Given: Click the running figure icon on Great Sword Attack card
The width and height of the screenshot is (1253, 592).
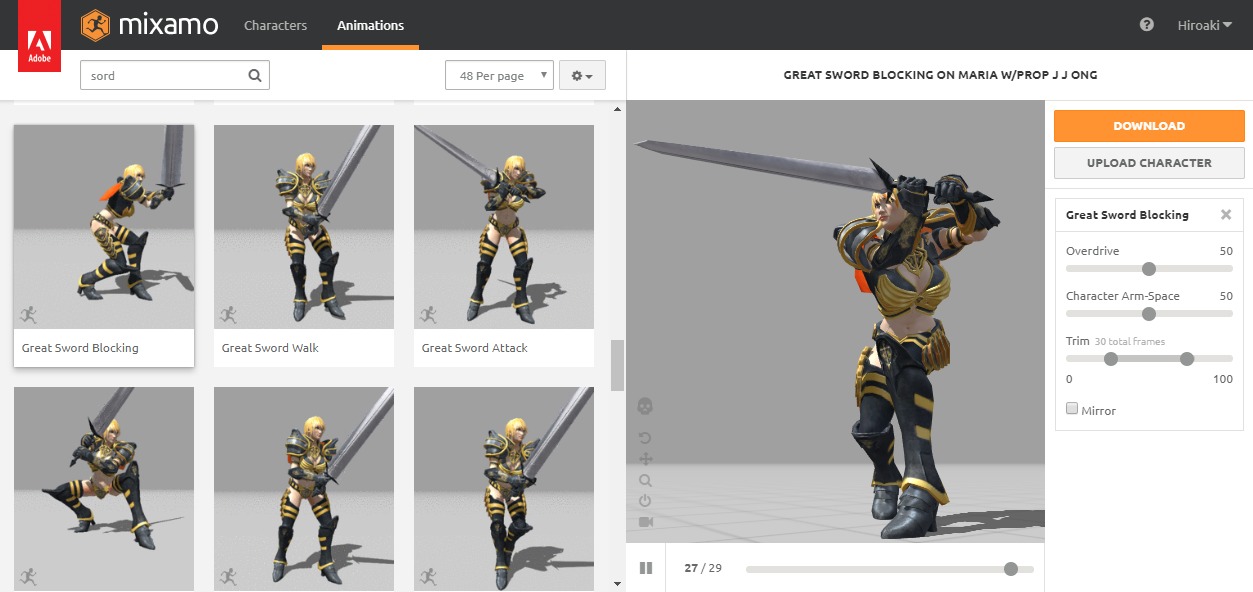Looking at the screenshot, I should pyautogui.click(x=428, y=314).
